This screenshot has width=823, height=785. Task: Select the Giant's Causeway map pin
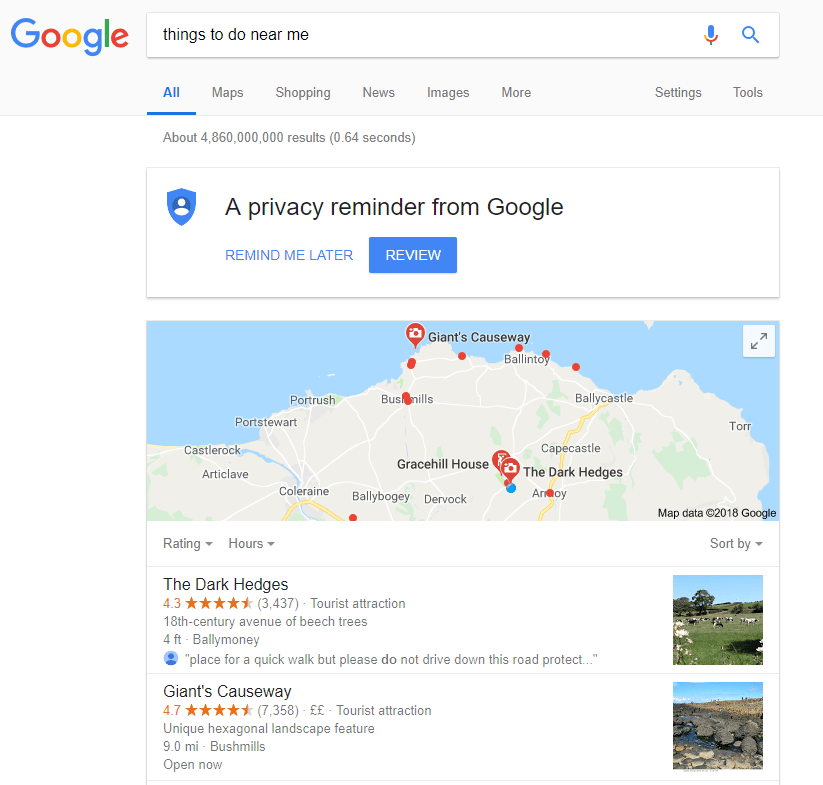tap(415, 334)
